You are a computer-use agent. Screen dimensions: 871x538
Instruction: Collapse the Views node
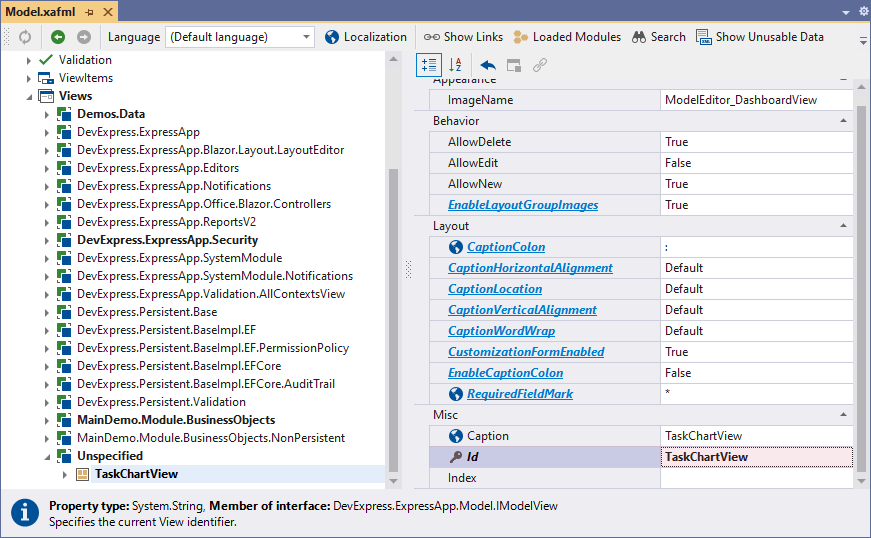(29, 97)
